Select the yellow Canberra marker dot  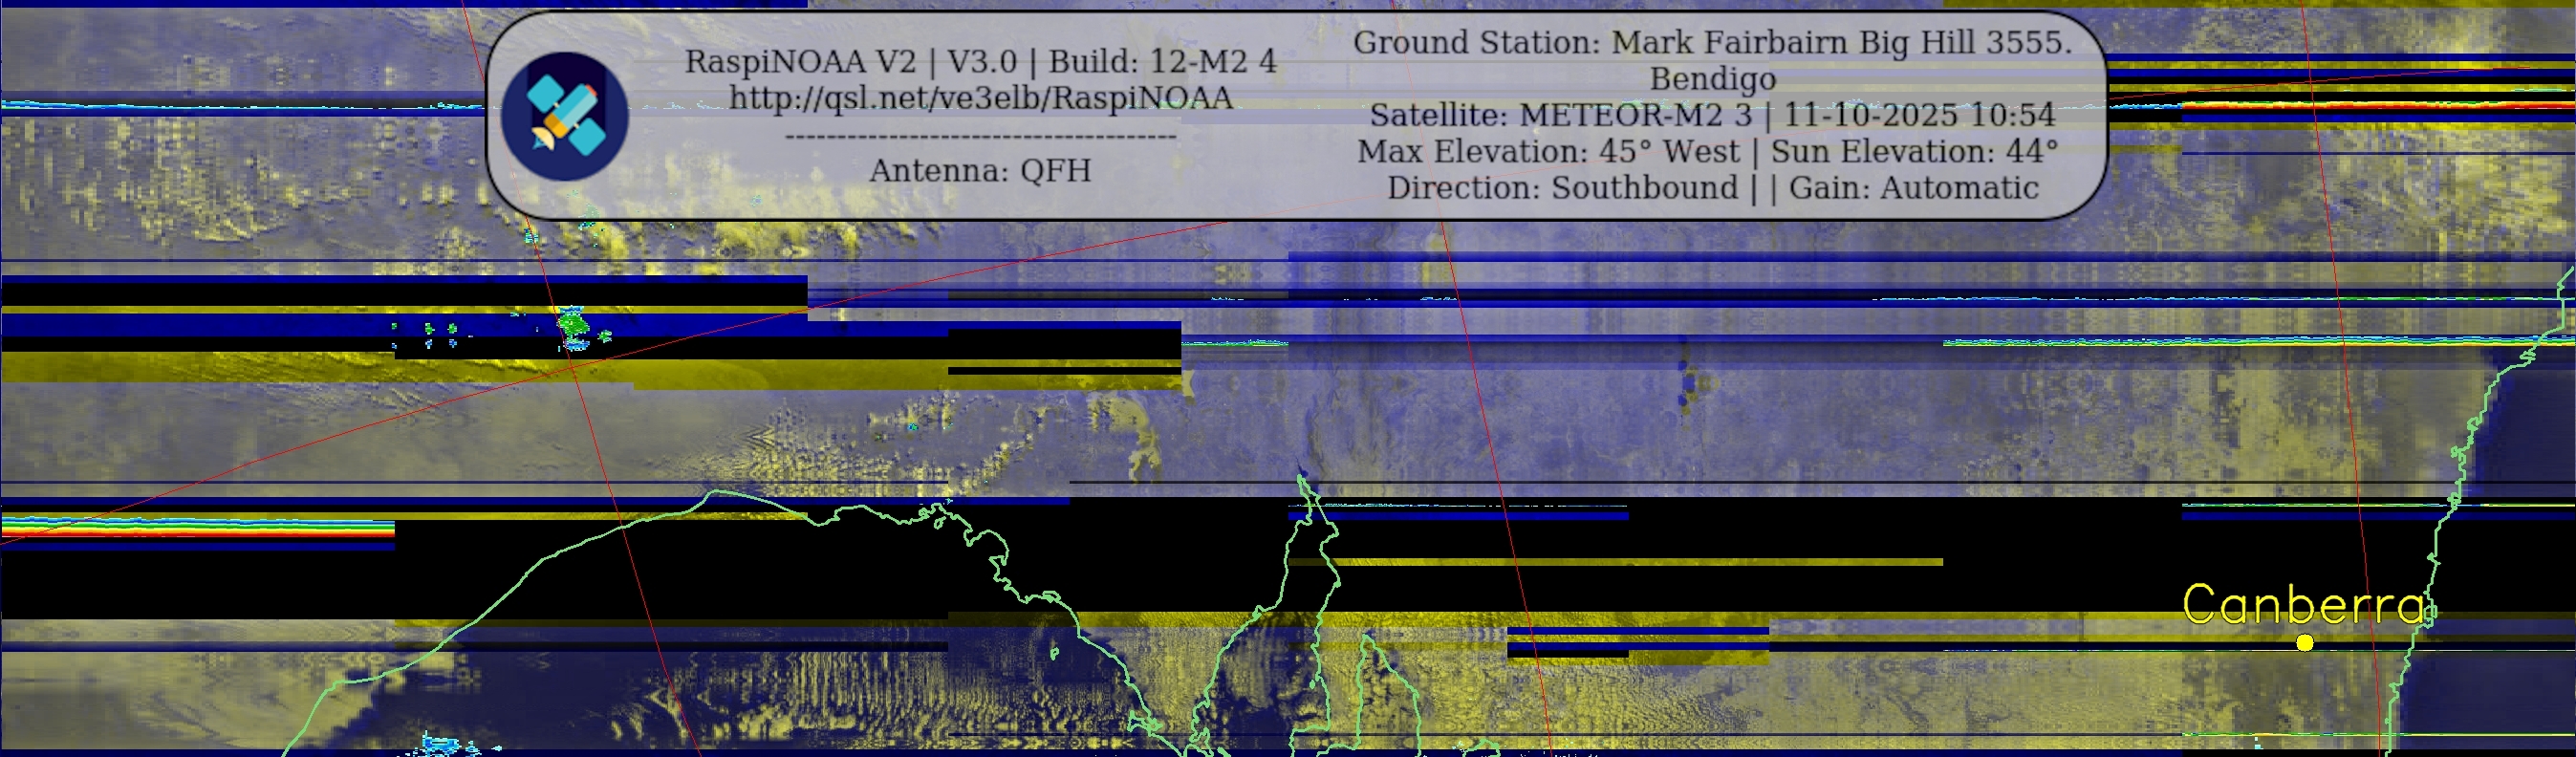tap(2305, 643)
